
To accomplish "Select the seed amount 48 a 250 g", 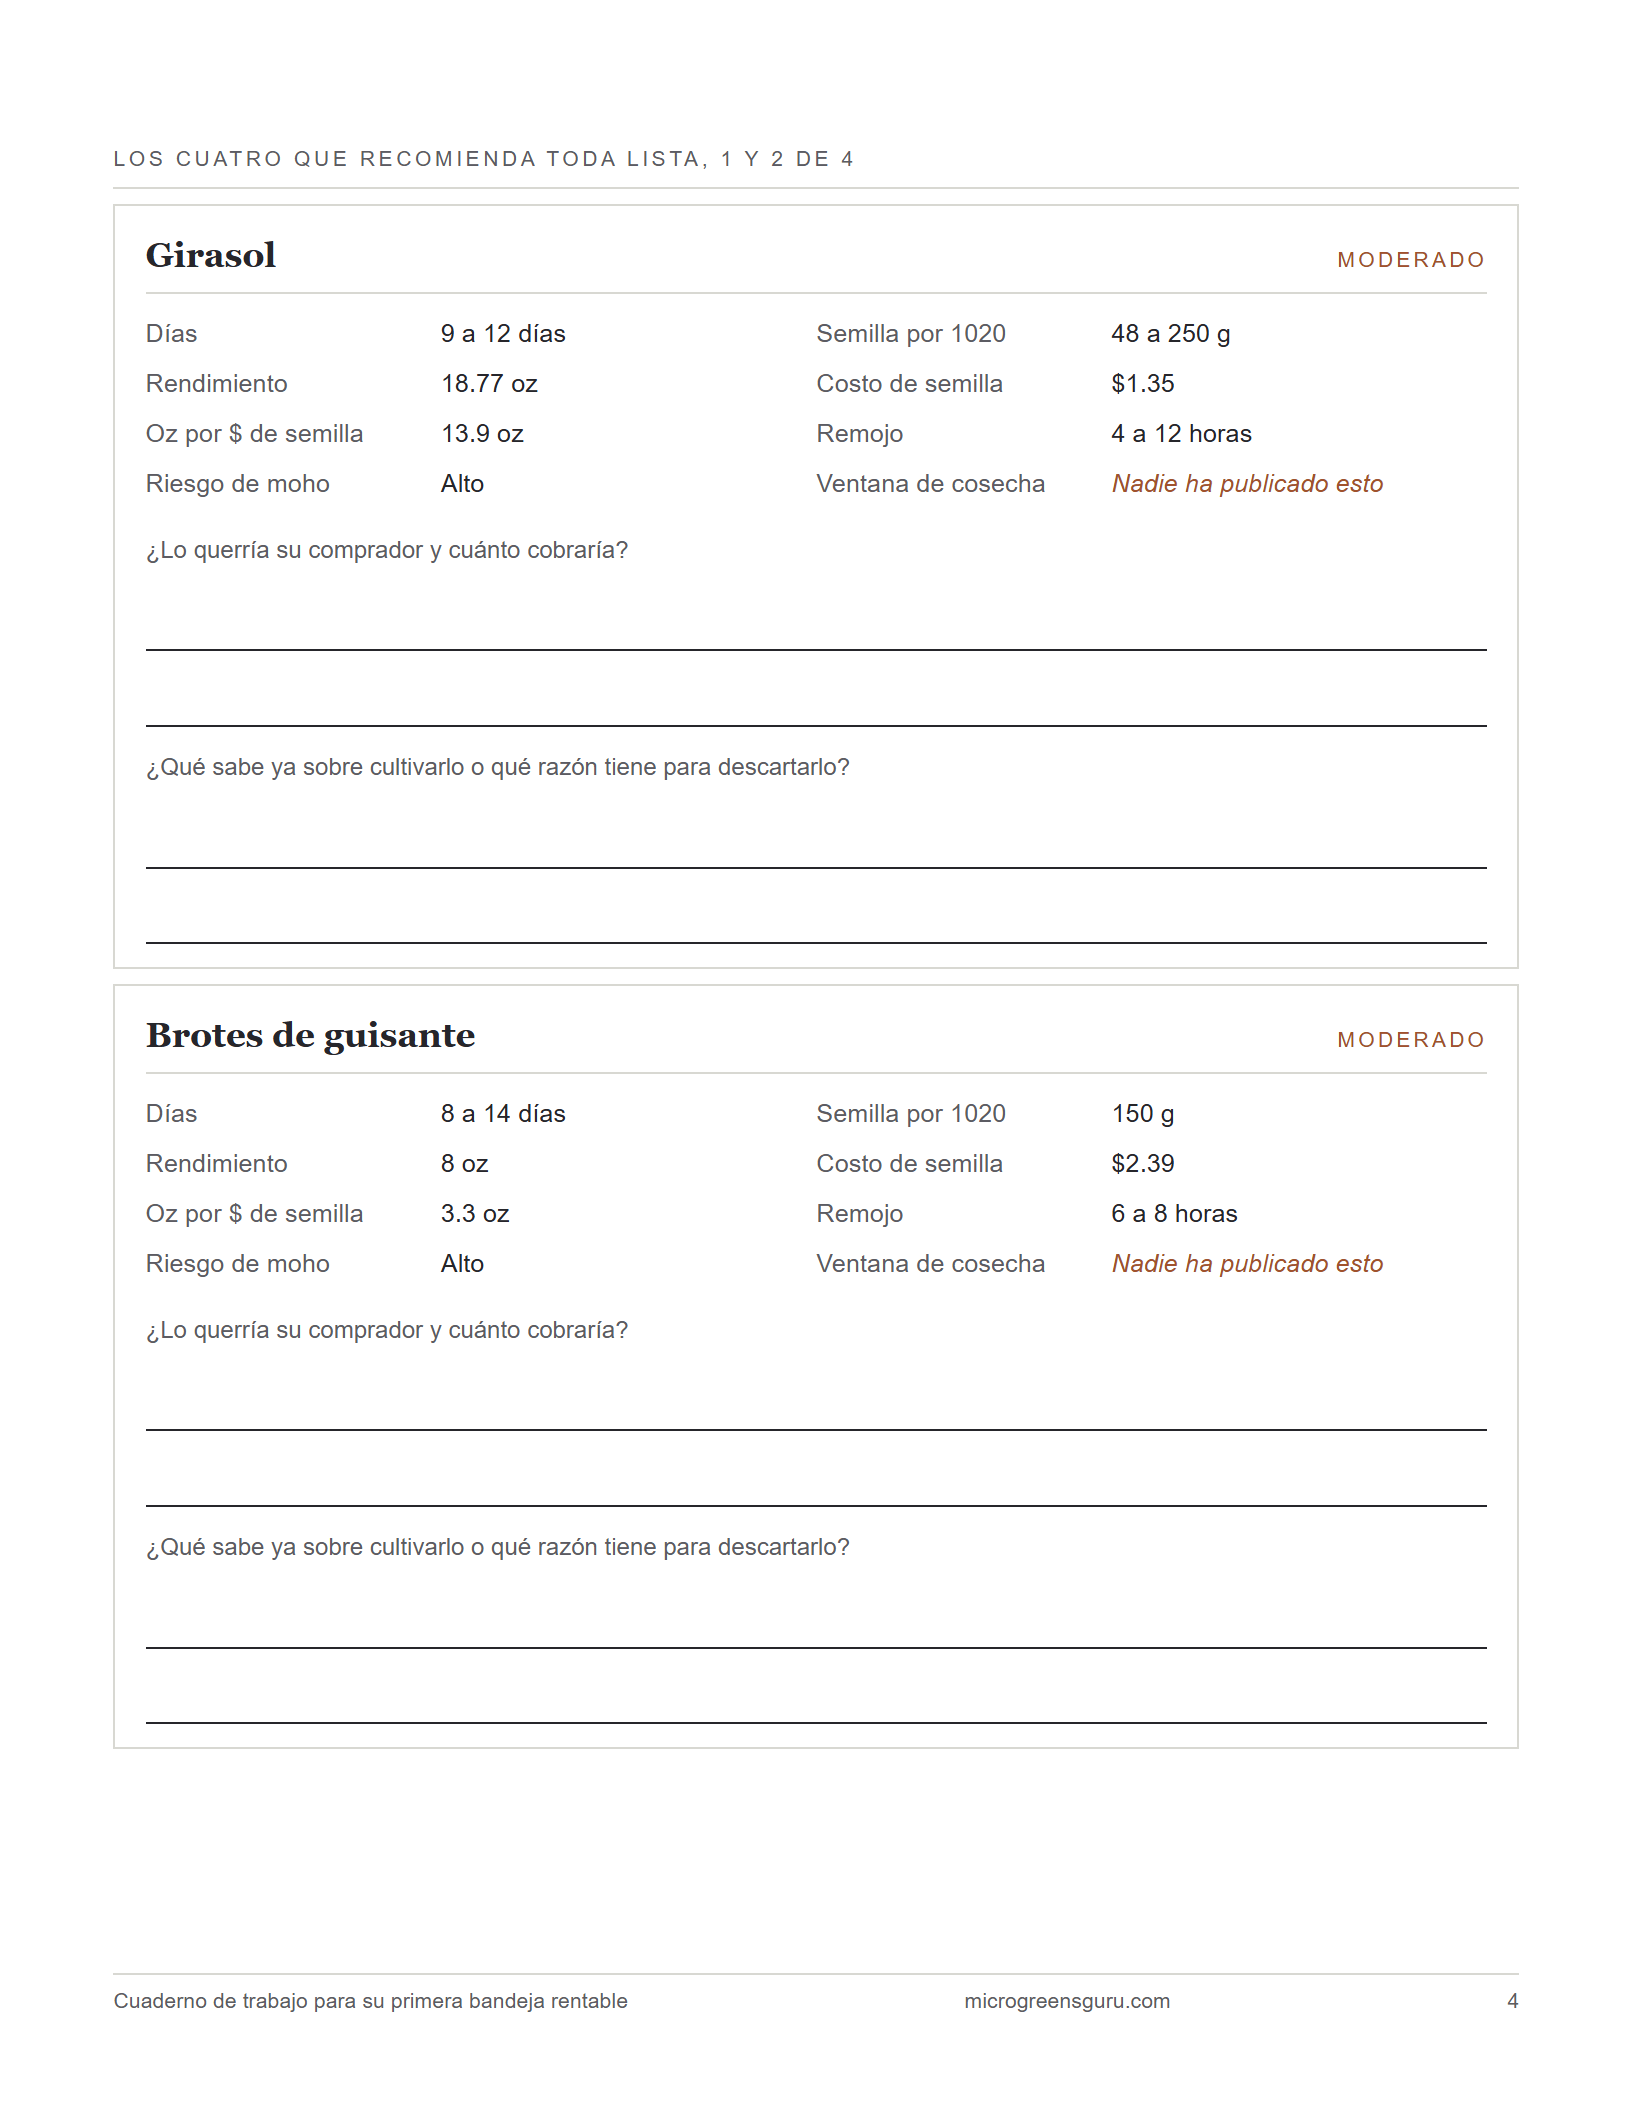I will coord(1170,334).
